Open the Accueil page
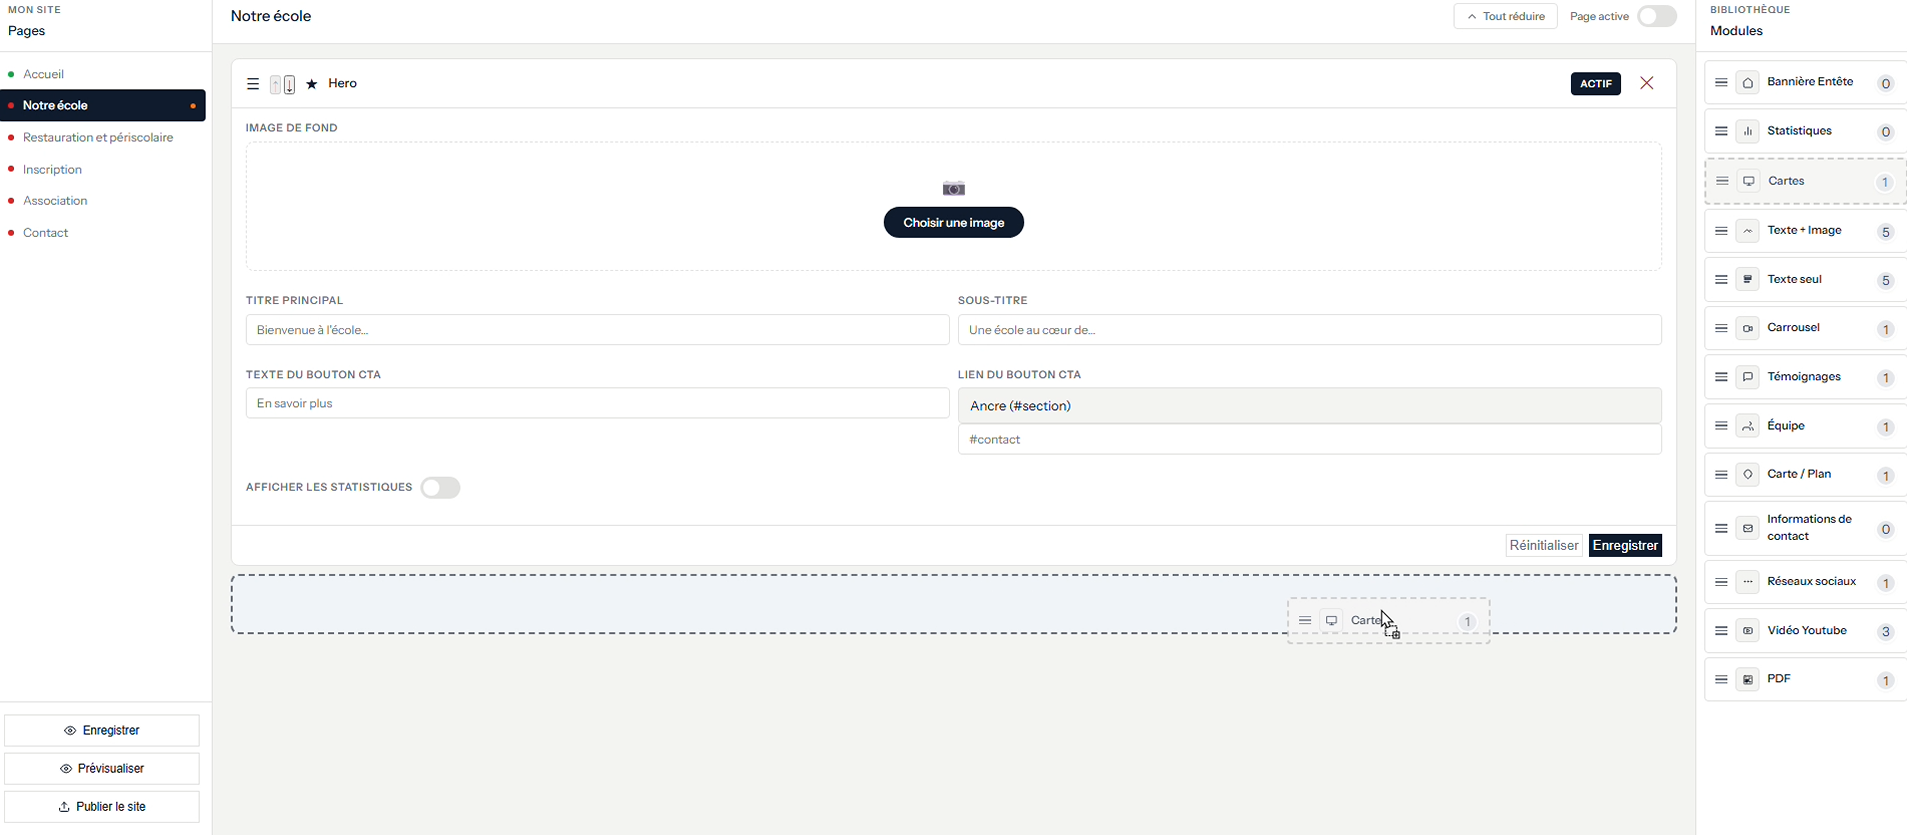The height and width of the screenshot is (835, 1907). coord(43,74)
